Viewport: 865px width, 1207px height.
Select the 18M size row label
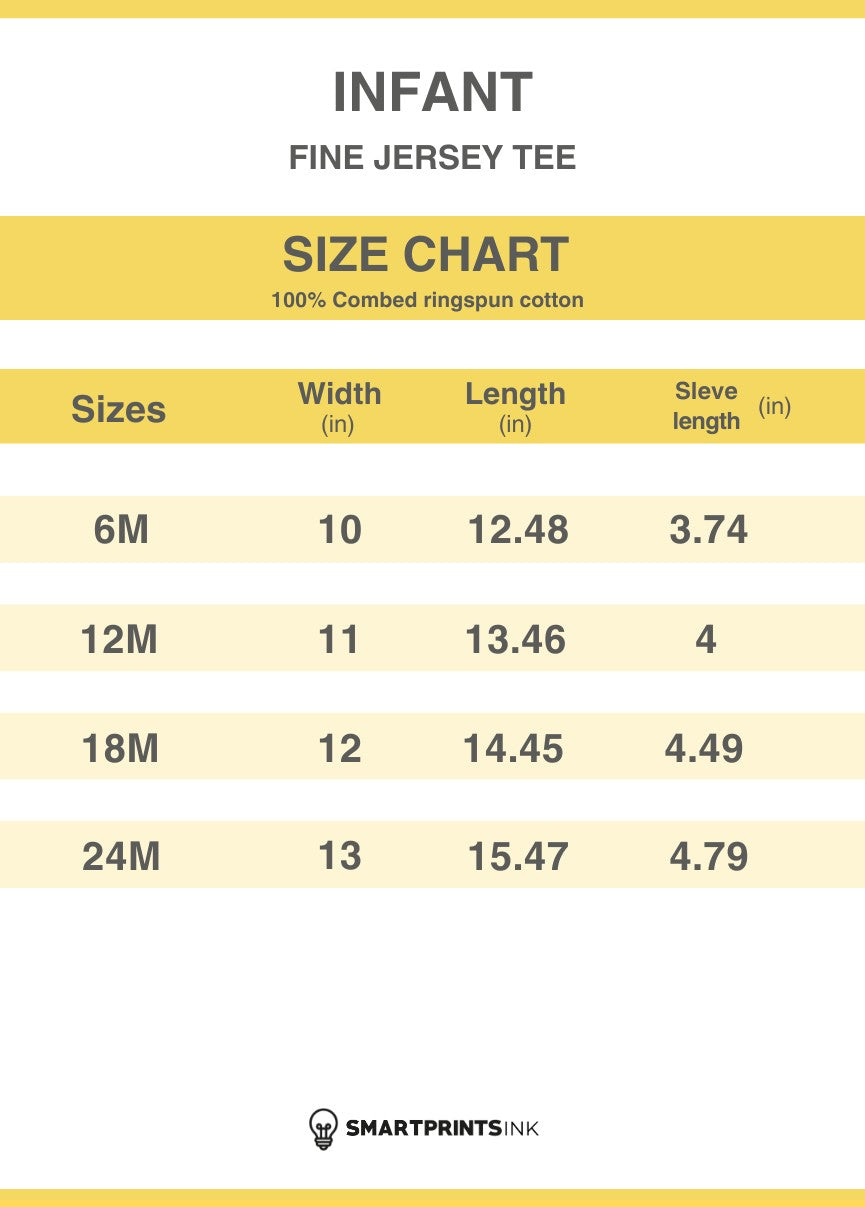click(x=120, y=748)
